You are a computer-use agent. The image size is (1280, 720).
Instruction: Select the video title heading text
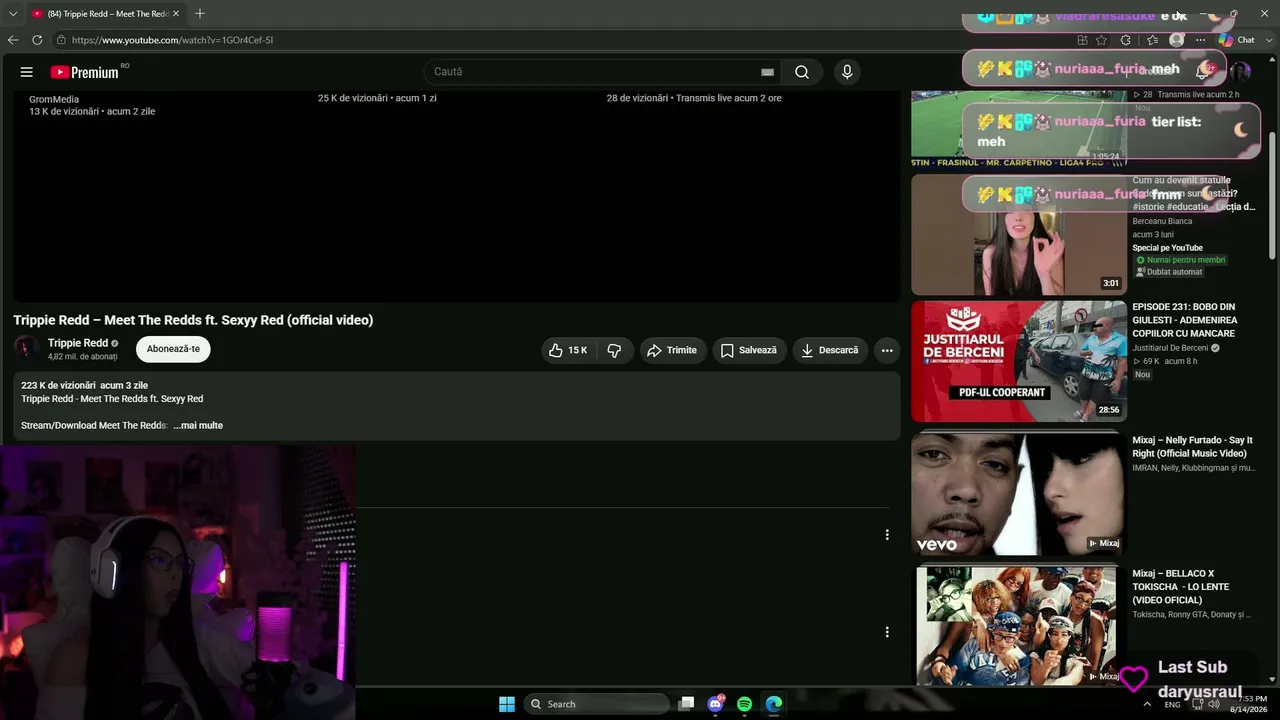(x=193, y=320)
